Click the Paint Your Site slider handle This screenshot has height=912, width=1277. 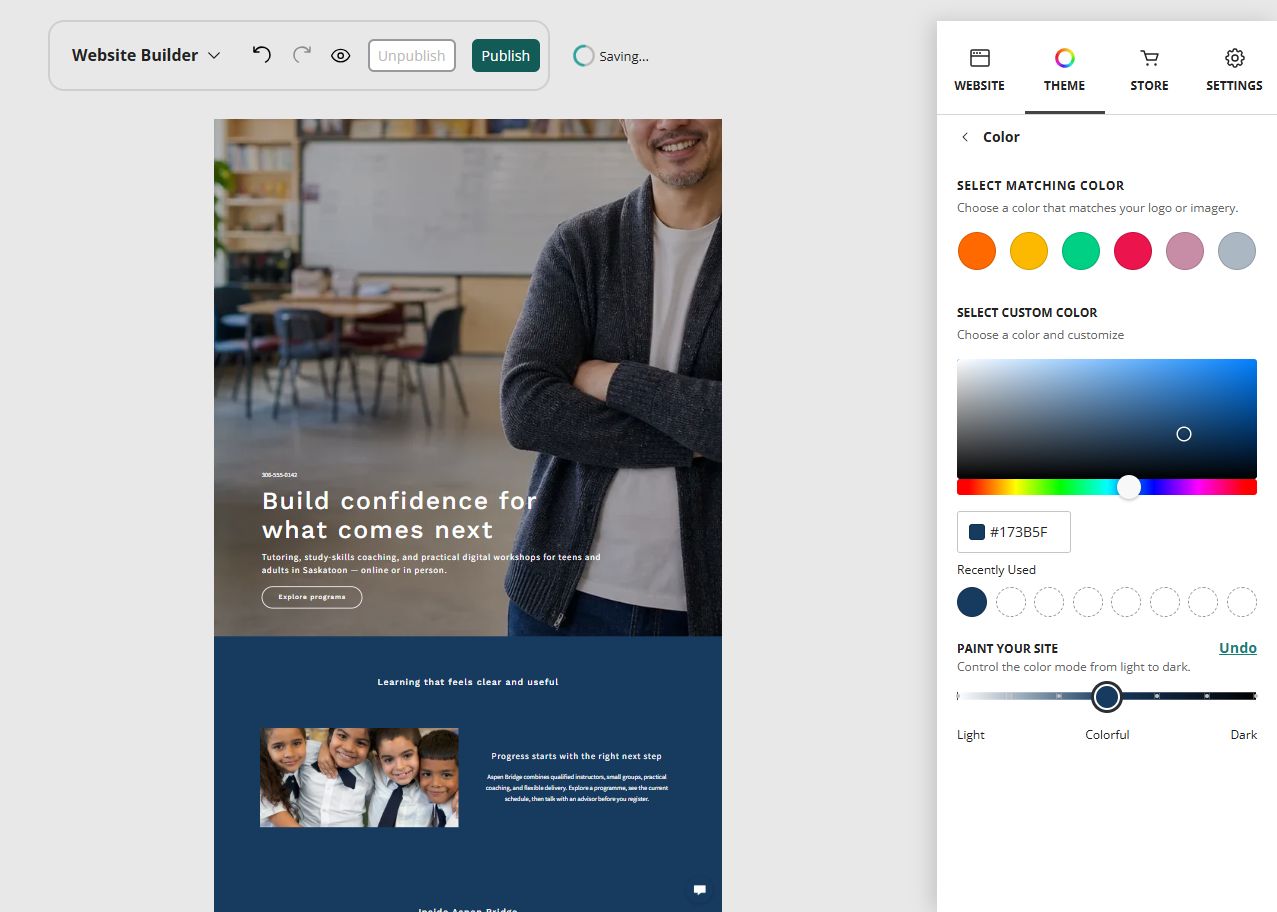click(x=1106, y=697)
